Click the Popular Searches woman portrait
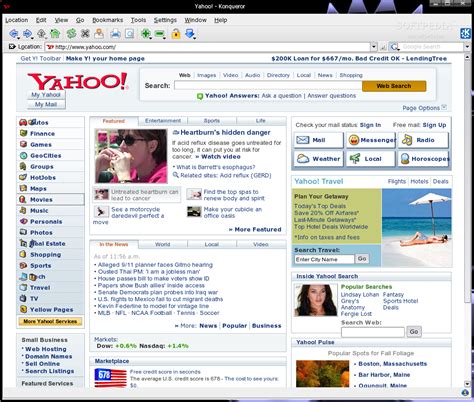The width and height of the screenshot is (474, 402). click(316, 300)
